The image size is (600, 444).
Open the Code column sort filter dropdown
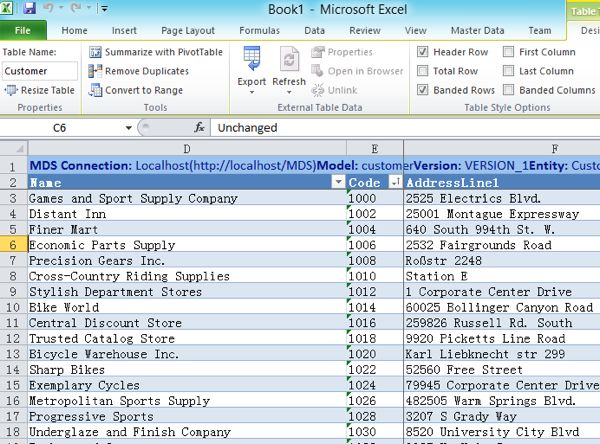pyautogui.click(x=395, y=182)
